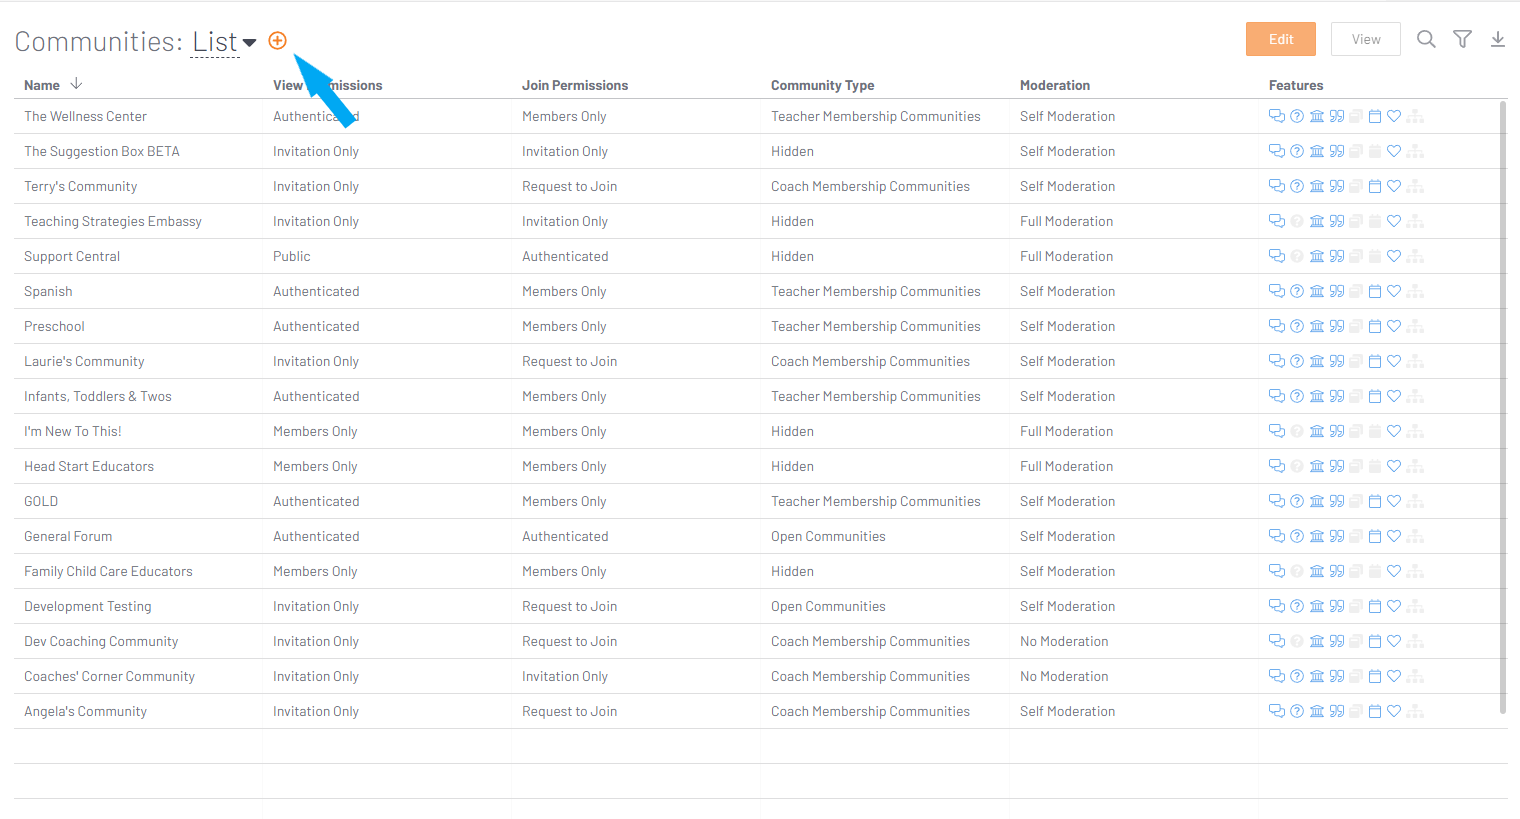The image size is (1520, 819).
Task: Click the orange Edit button
Action: [x=1280, y=39]
